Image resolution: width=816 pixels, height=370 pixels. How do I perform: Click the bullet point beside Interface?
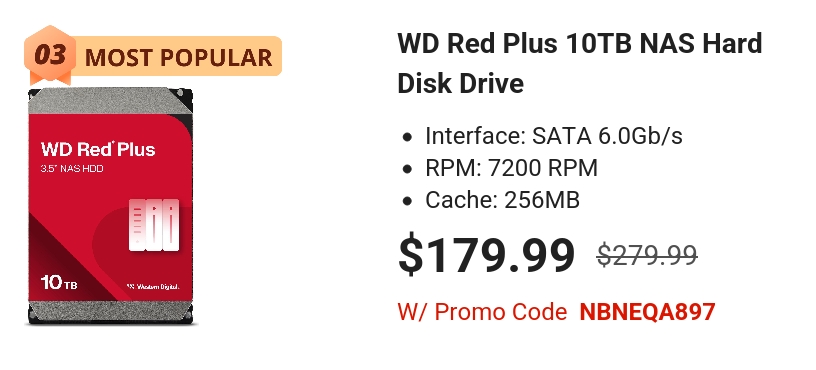pos(407,137)
